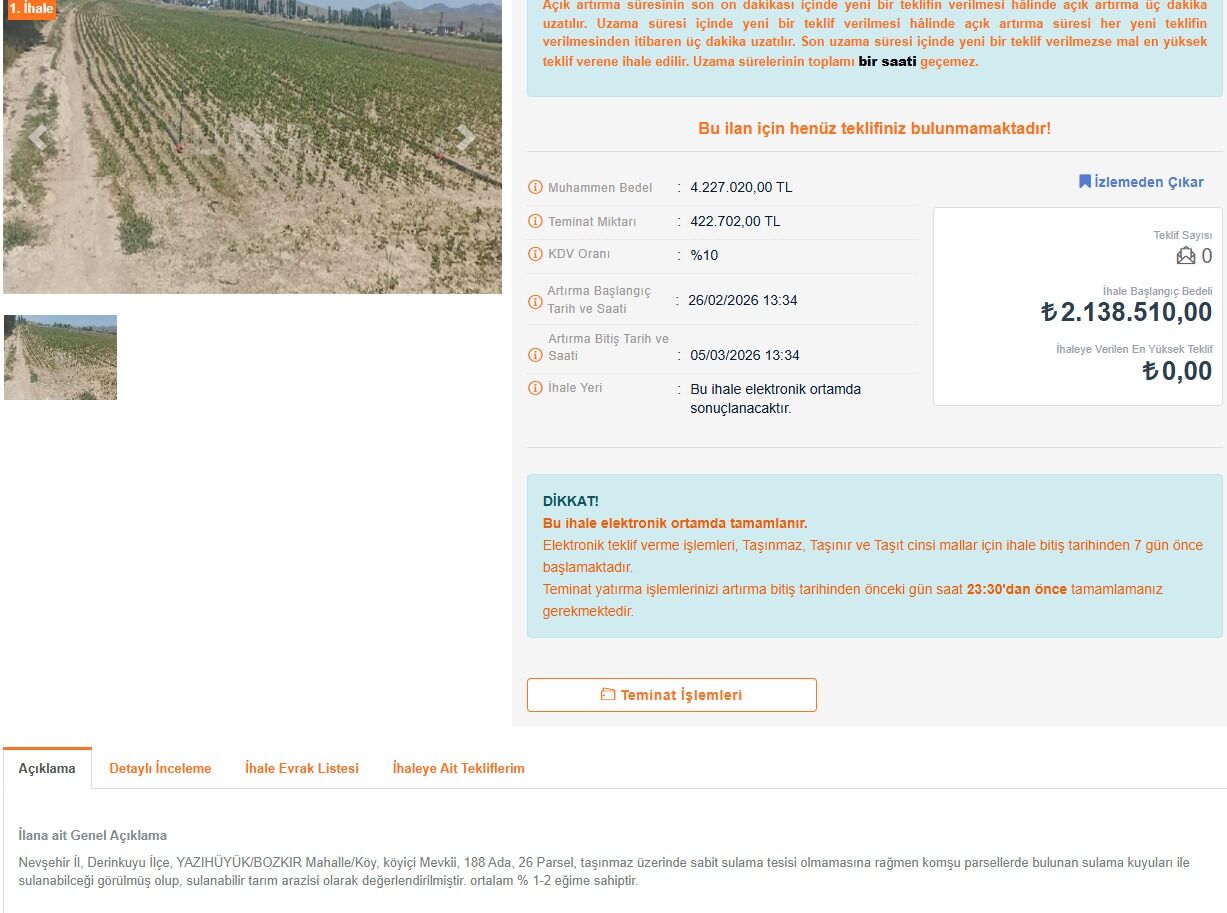This screenshot has width=1227, height=913.
Task: Click the large field photo
Action: (252, 146)
